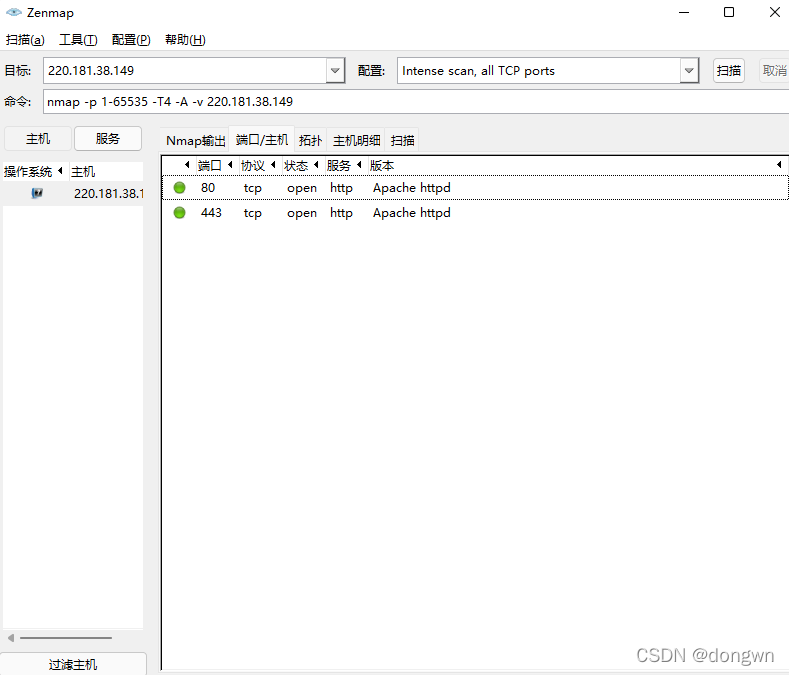
Task: Expand the 配置 profile dropdown arrow
Action: [689, 71]
